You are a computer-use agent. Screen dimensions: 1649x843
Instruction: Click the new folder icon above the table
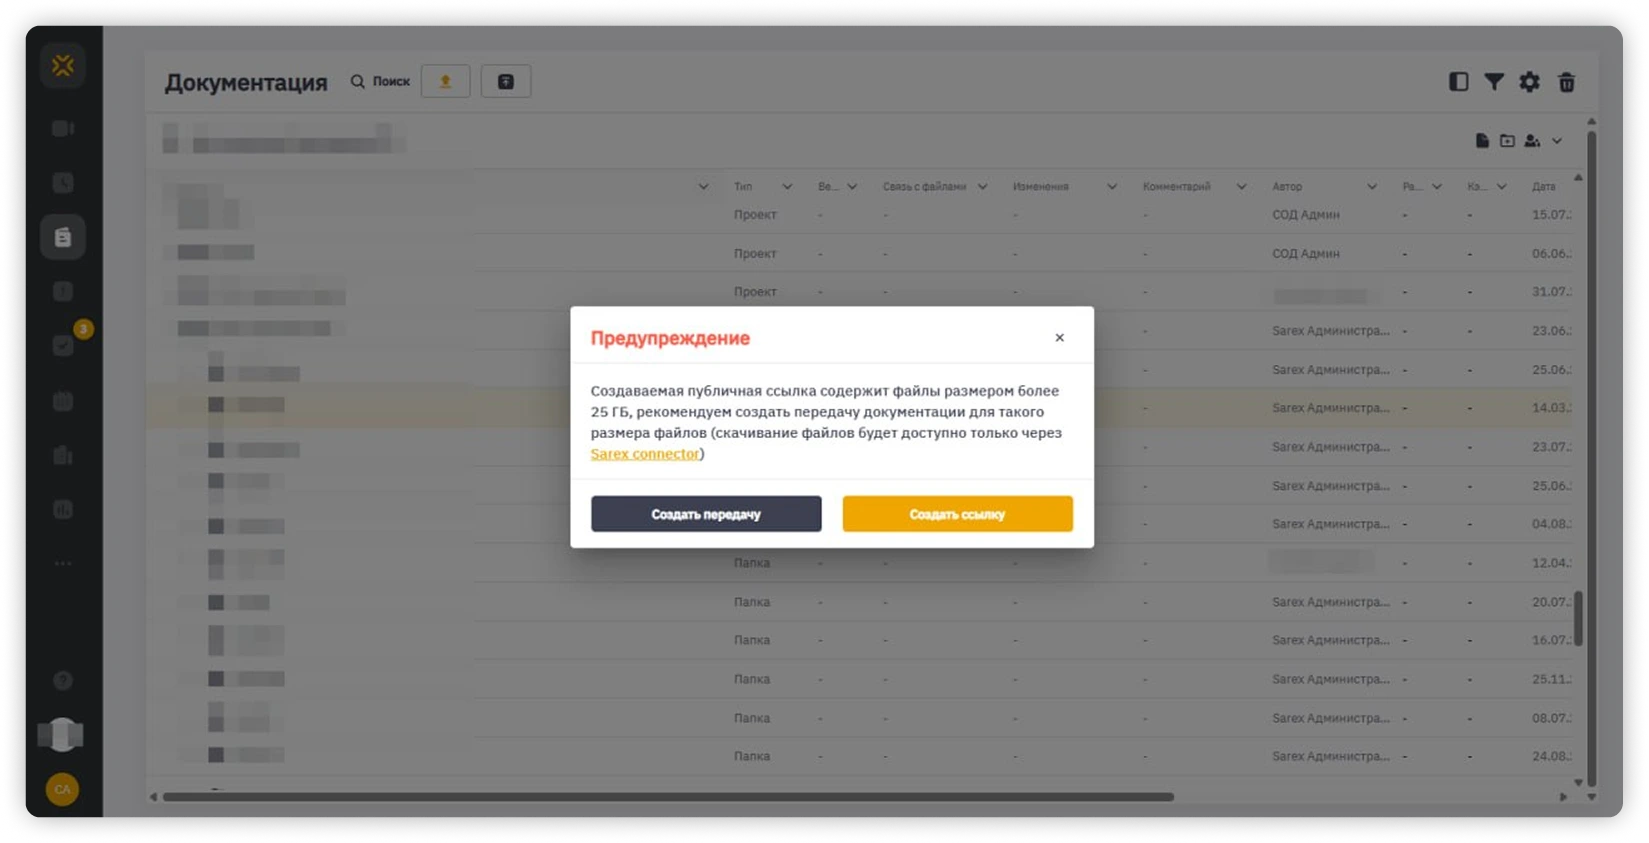1507,141
